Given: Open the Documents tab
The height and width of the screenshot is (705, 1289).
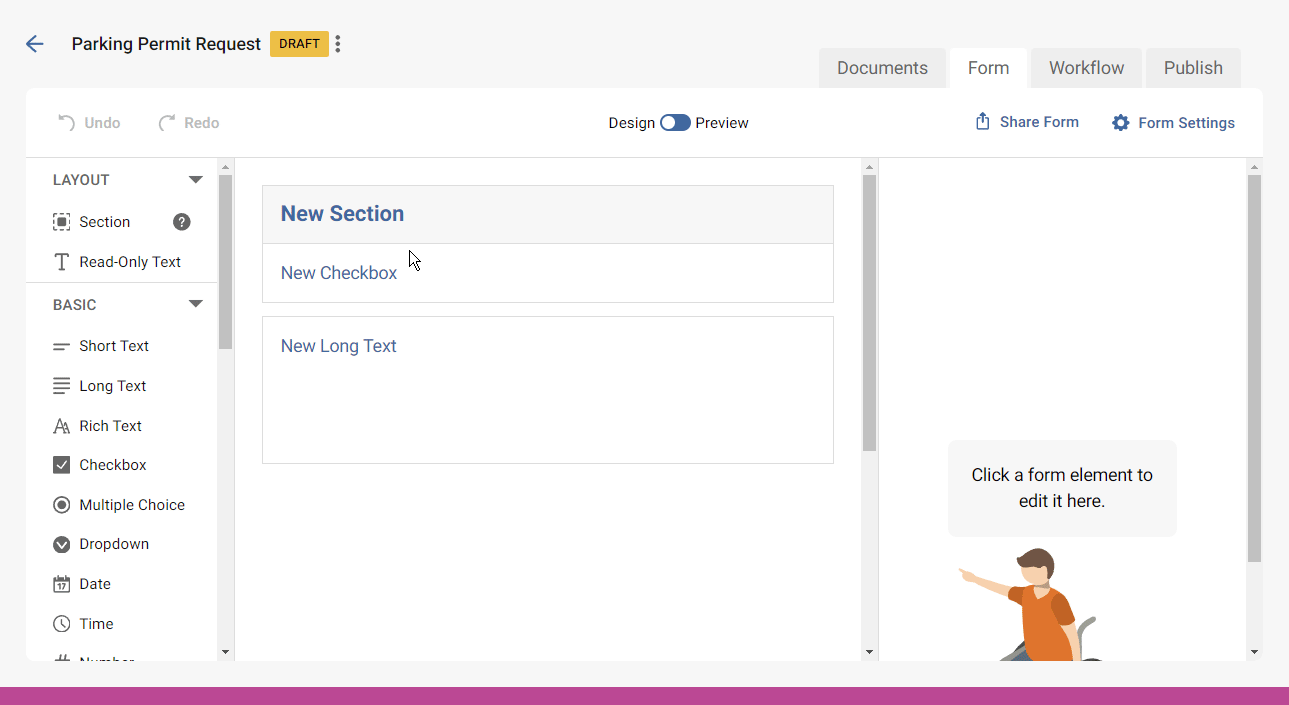Looking at the screenshot, I should (x=882, y=68).
